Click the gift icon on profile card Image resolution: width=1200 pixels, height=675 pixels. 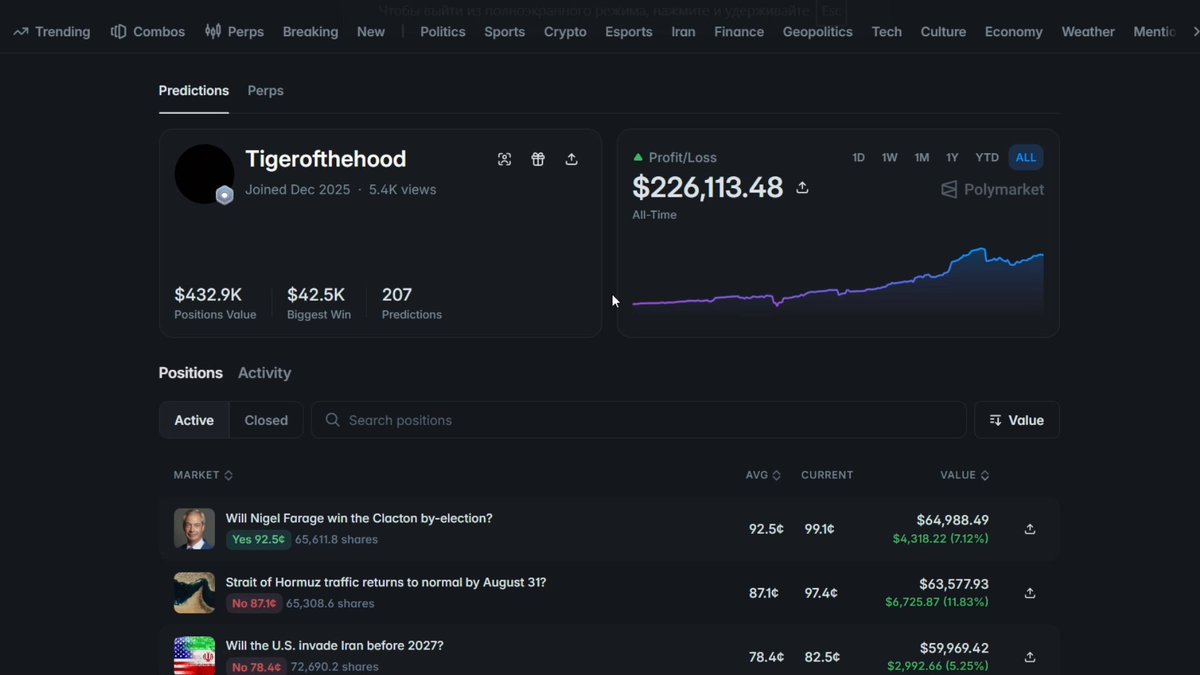pyautogui.click(x=538, y=159)
